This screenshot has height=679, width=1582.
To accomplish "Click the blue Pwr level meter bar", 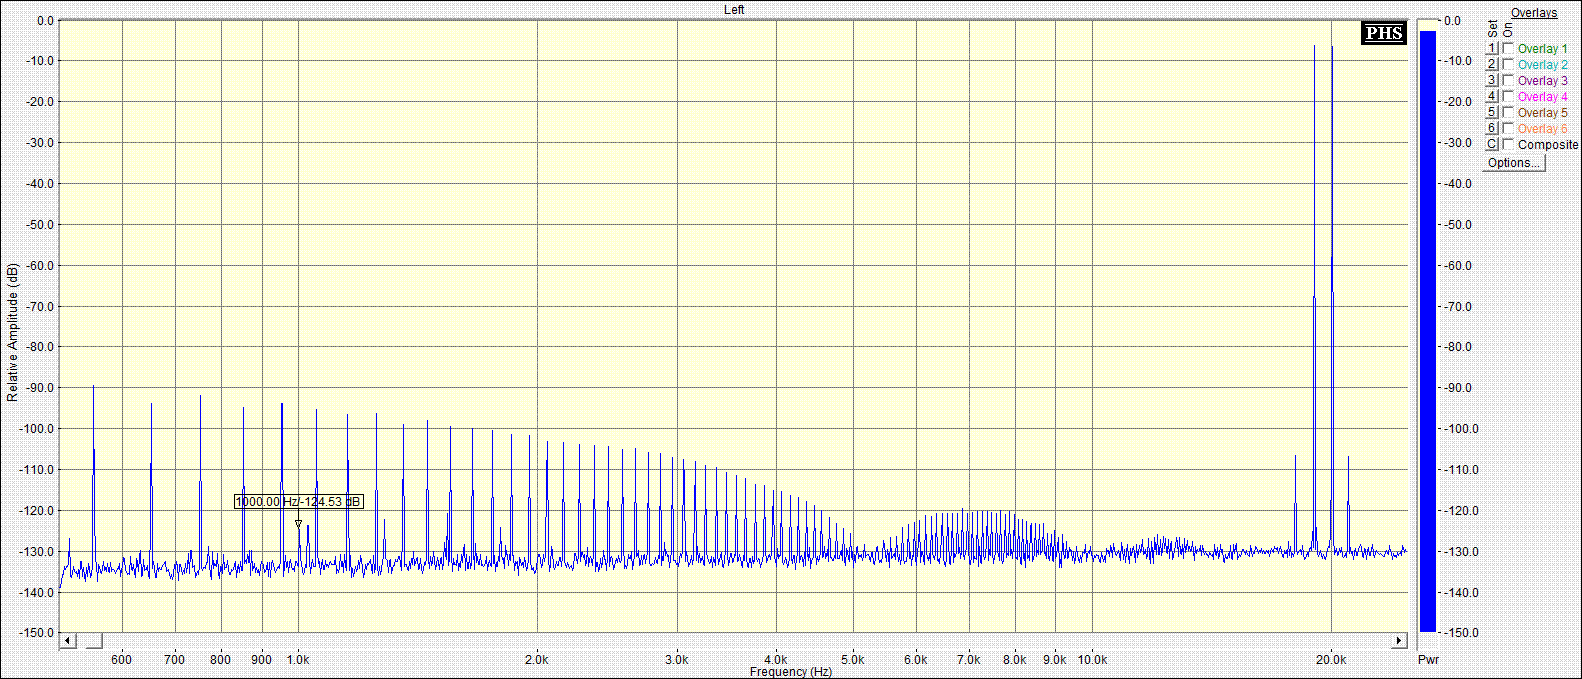I will 1428,331.
